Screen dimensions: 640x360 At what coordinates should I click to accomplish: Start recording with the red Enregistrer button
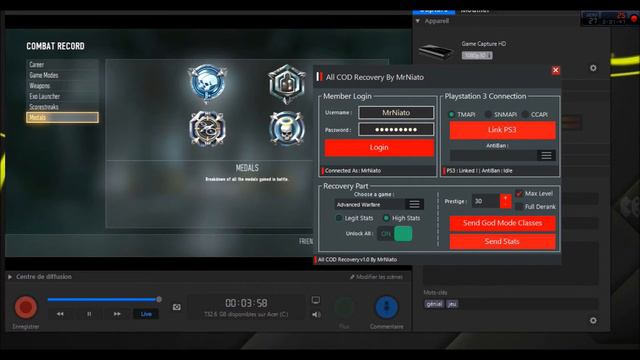26,307
